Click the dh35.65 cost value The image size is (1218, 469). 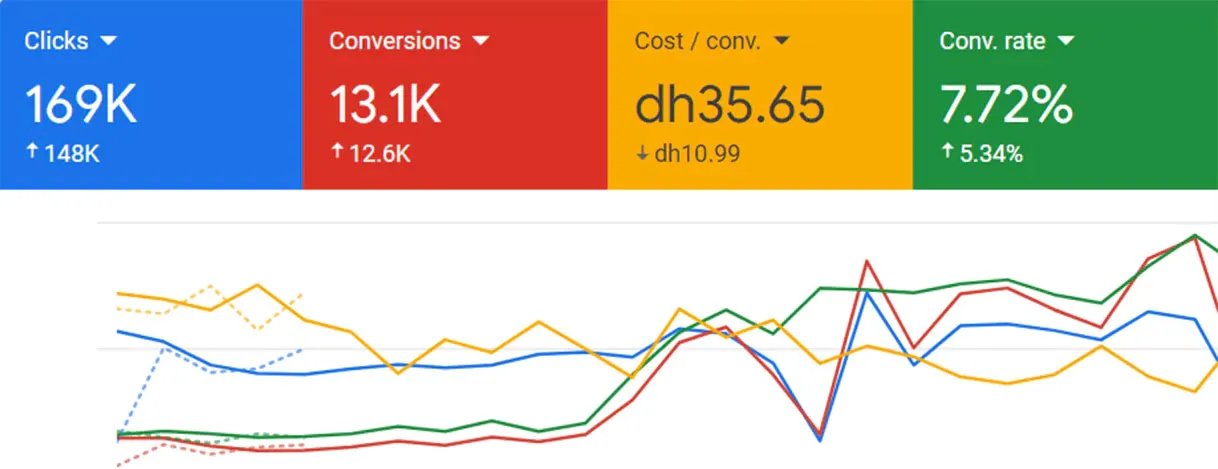point(729,104)
